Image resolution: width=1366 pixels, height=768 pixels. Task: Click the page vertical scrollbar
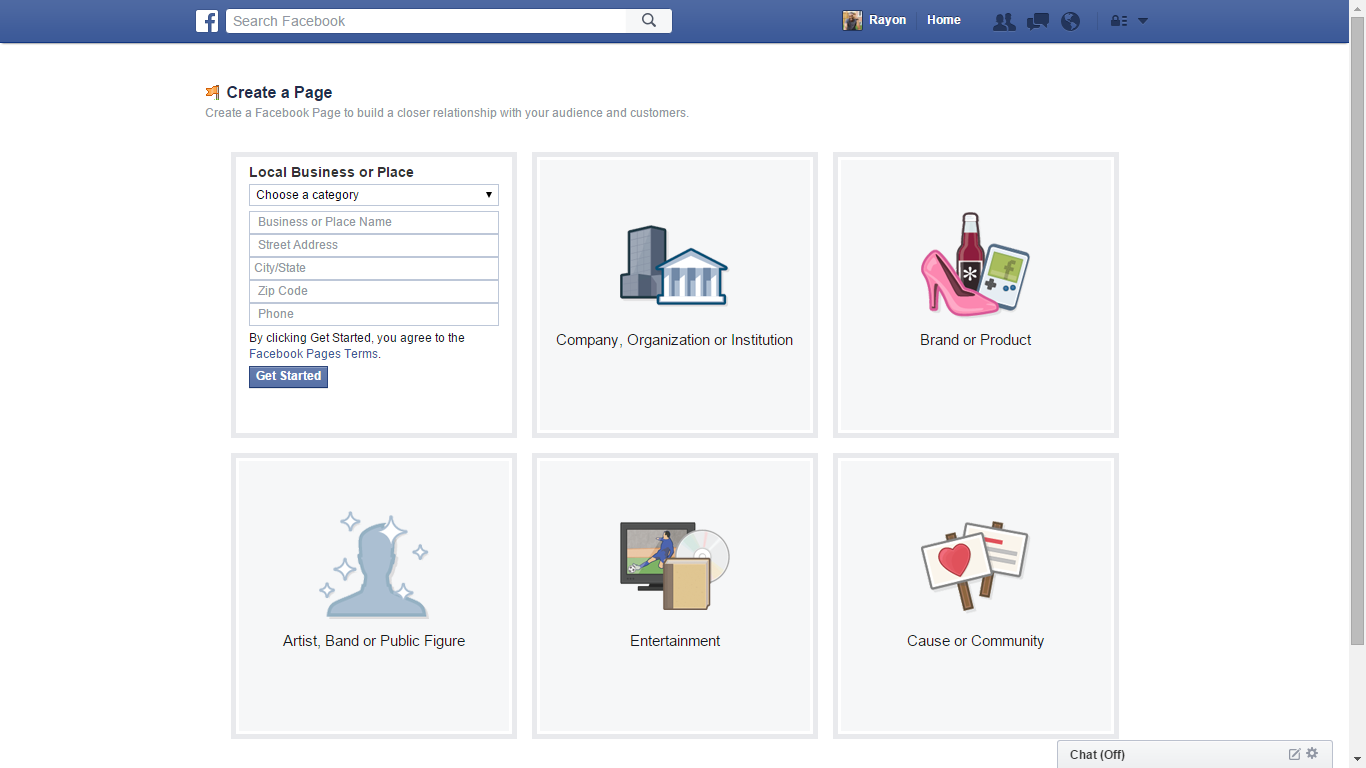[x=1357, y=330]
